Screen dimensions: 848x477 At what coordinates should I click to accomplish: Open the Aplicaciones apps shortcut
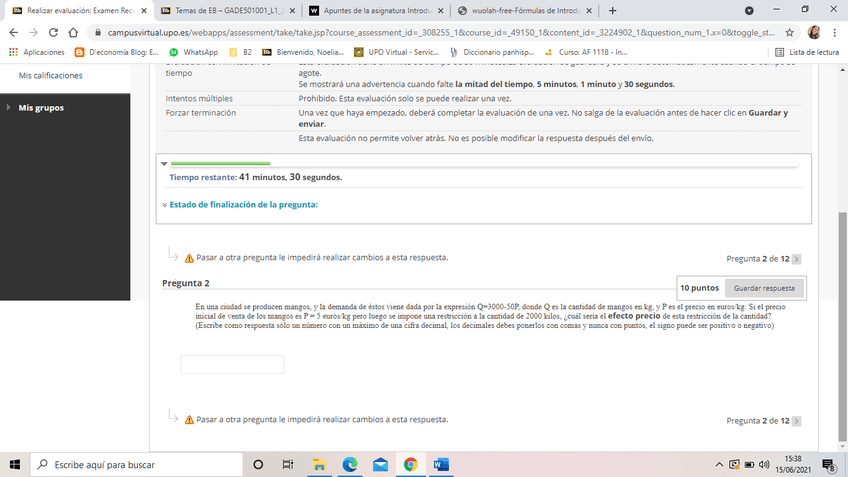pyautogui.click(x=36, y=52)
